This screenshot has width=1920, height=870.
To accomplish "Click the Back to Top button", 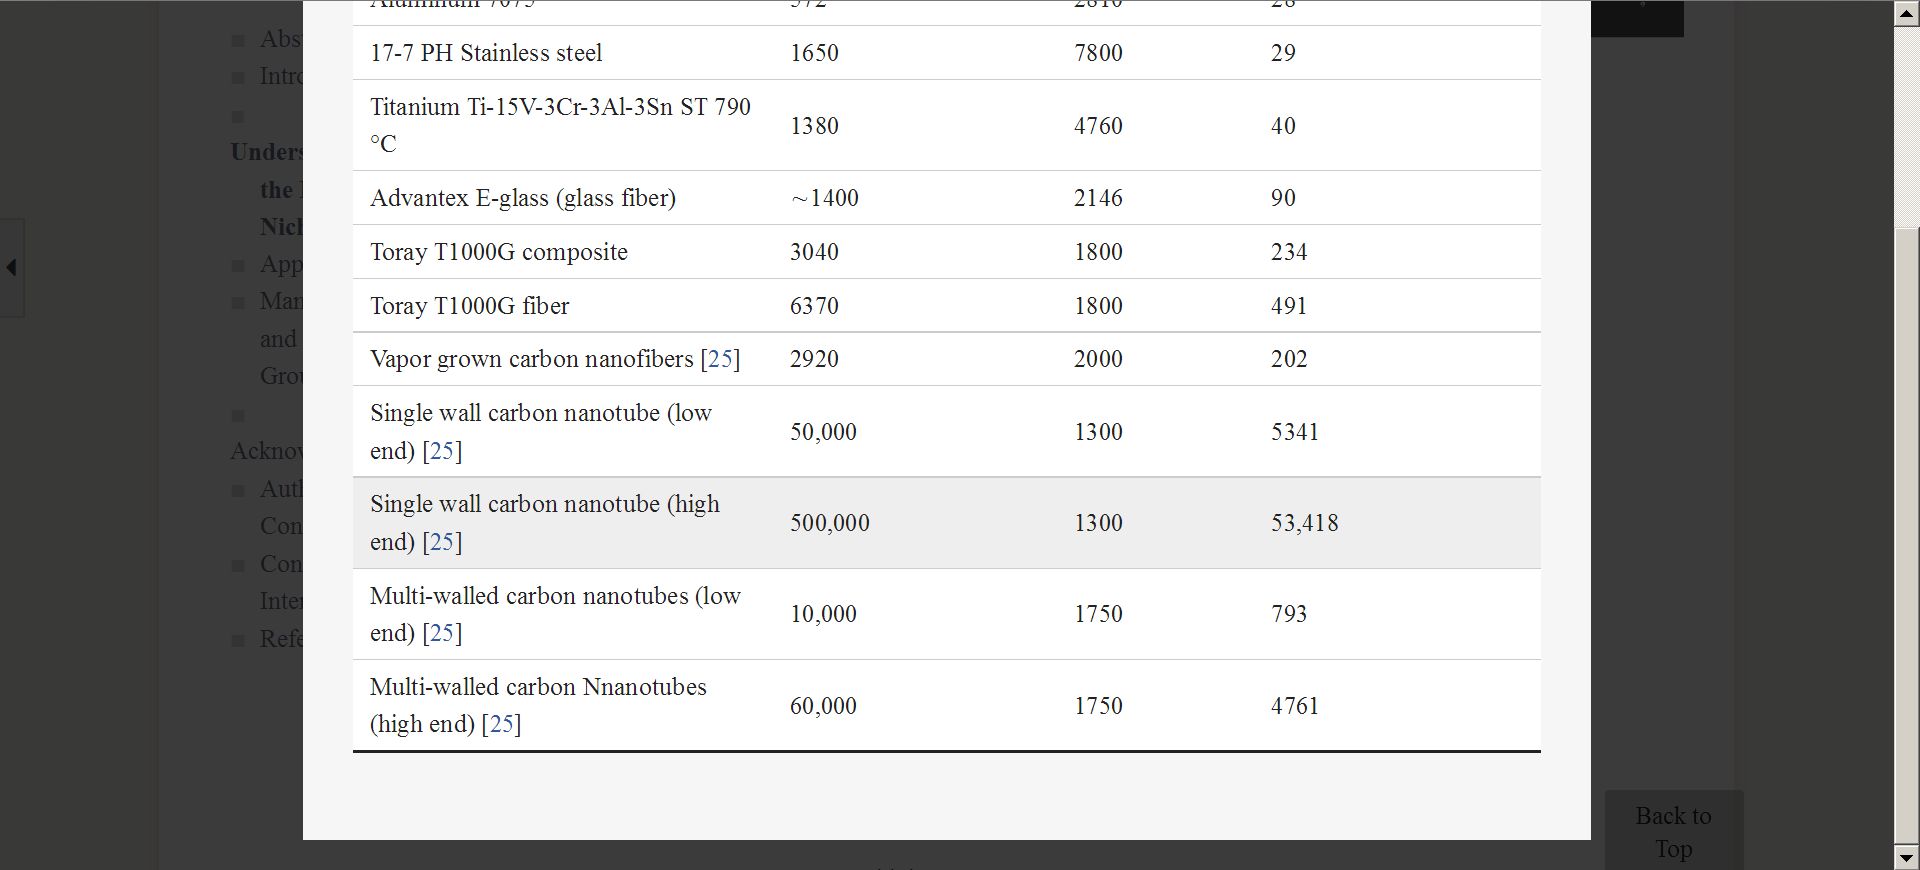I will 1673,830.
